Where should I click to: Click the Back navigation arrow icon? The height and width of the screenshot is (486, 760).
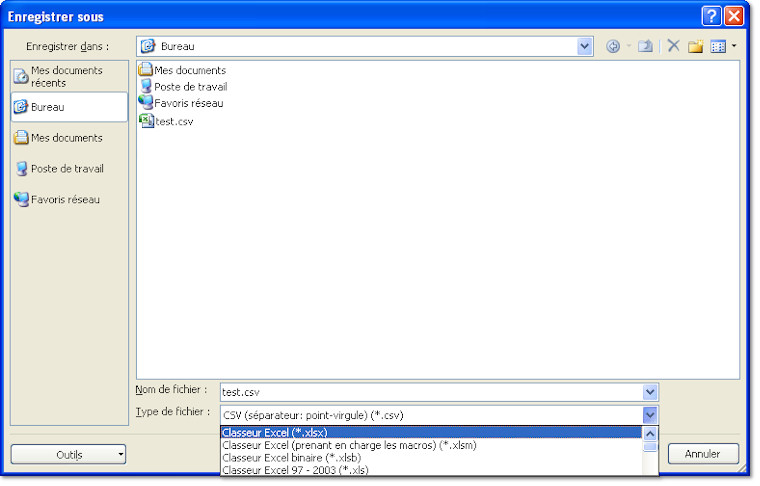[613, 46]
